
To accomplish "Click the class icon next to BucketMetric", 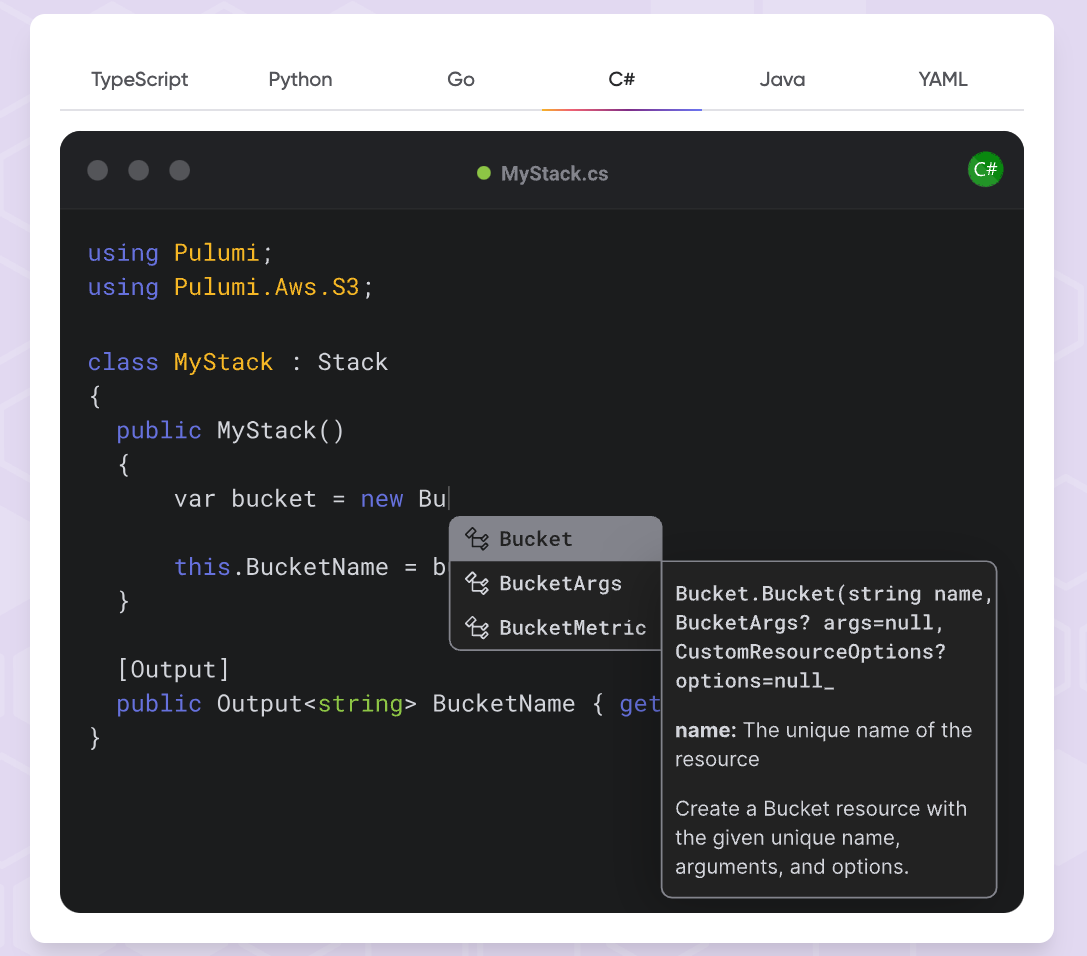I will 477,628.
